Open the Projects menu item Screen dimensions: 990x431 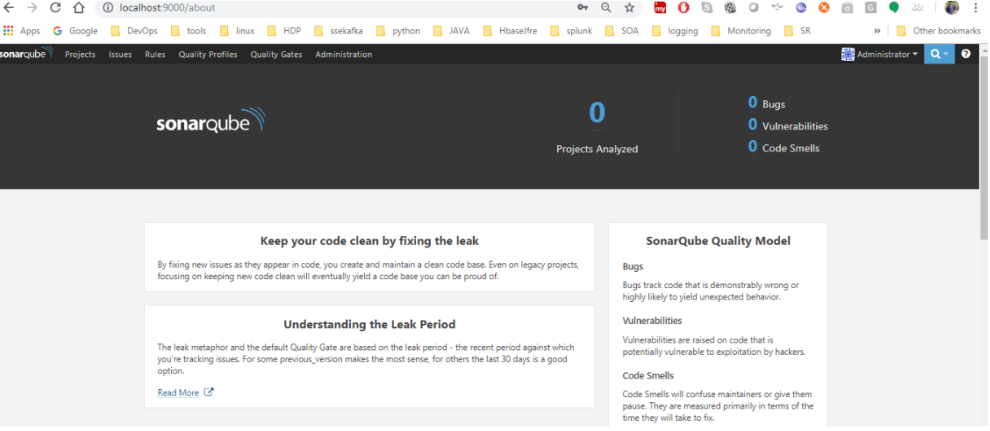click(80, 54)
